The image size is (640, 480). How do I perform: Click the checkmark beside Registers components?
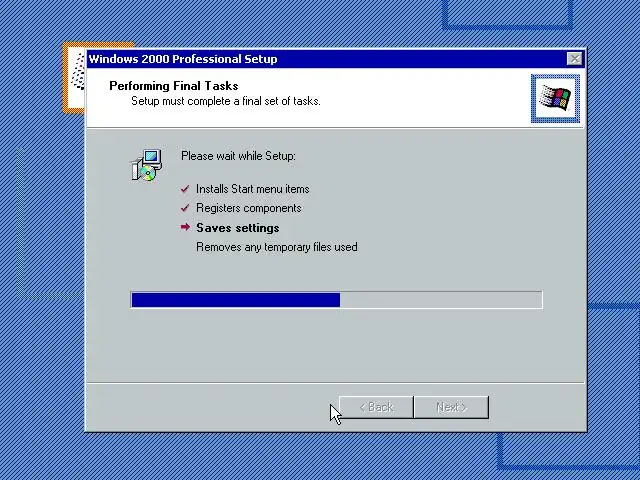pyautogui.click(x=185, y=208)
